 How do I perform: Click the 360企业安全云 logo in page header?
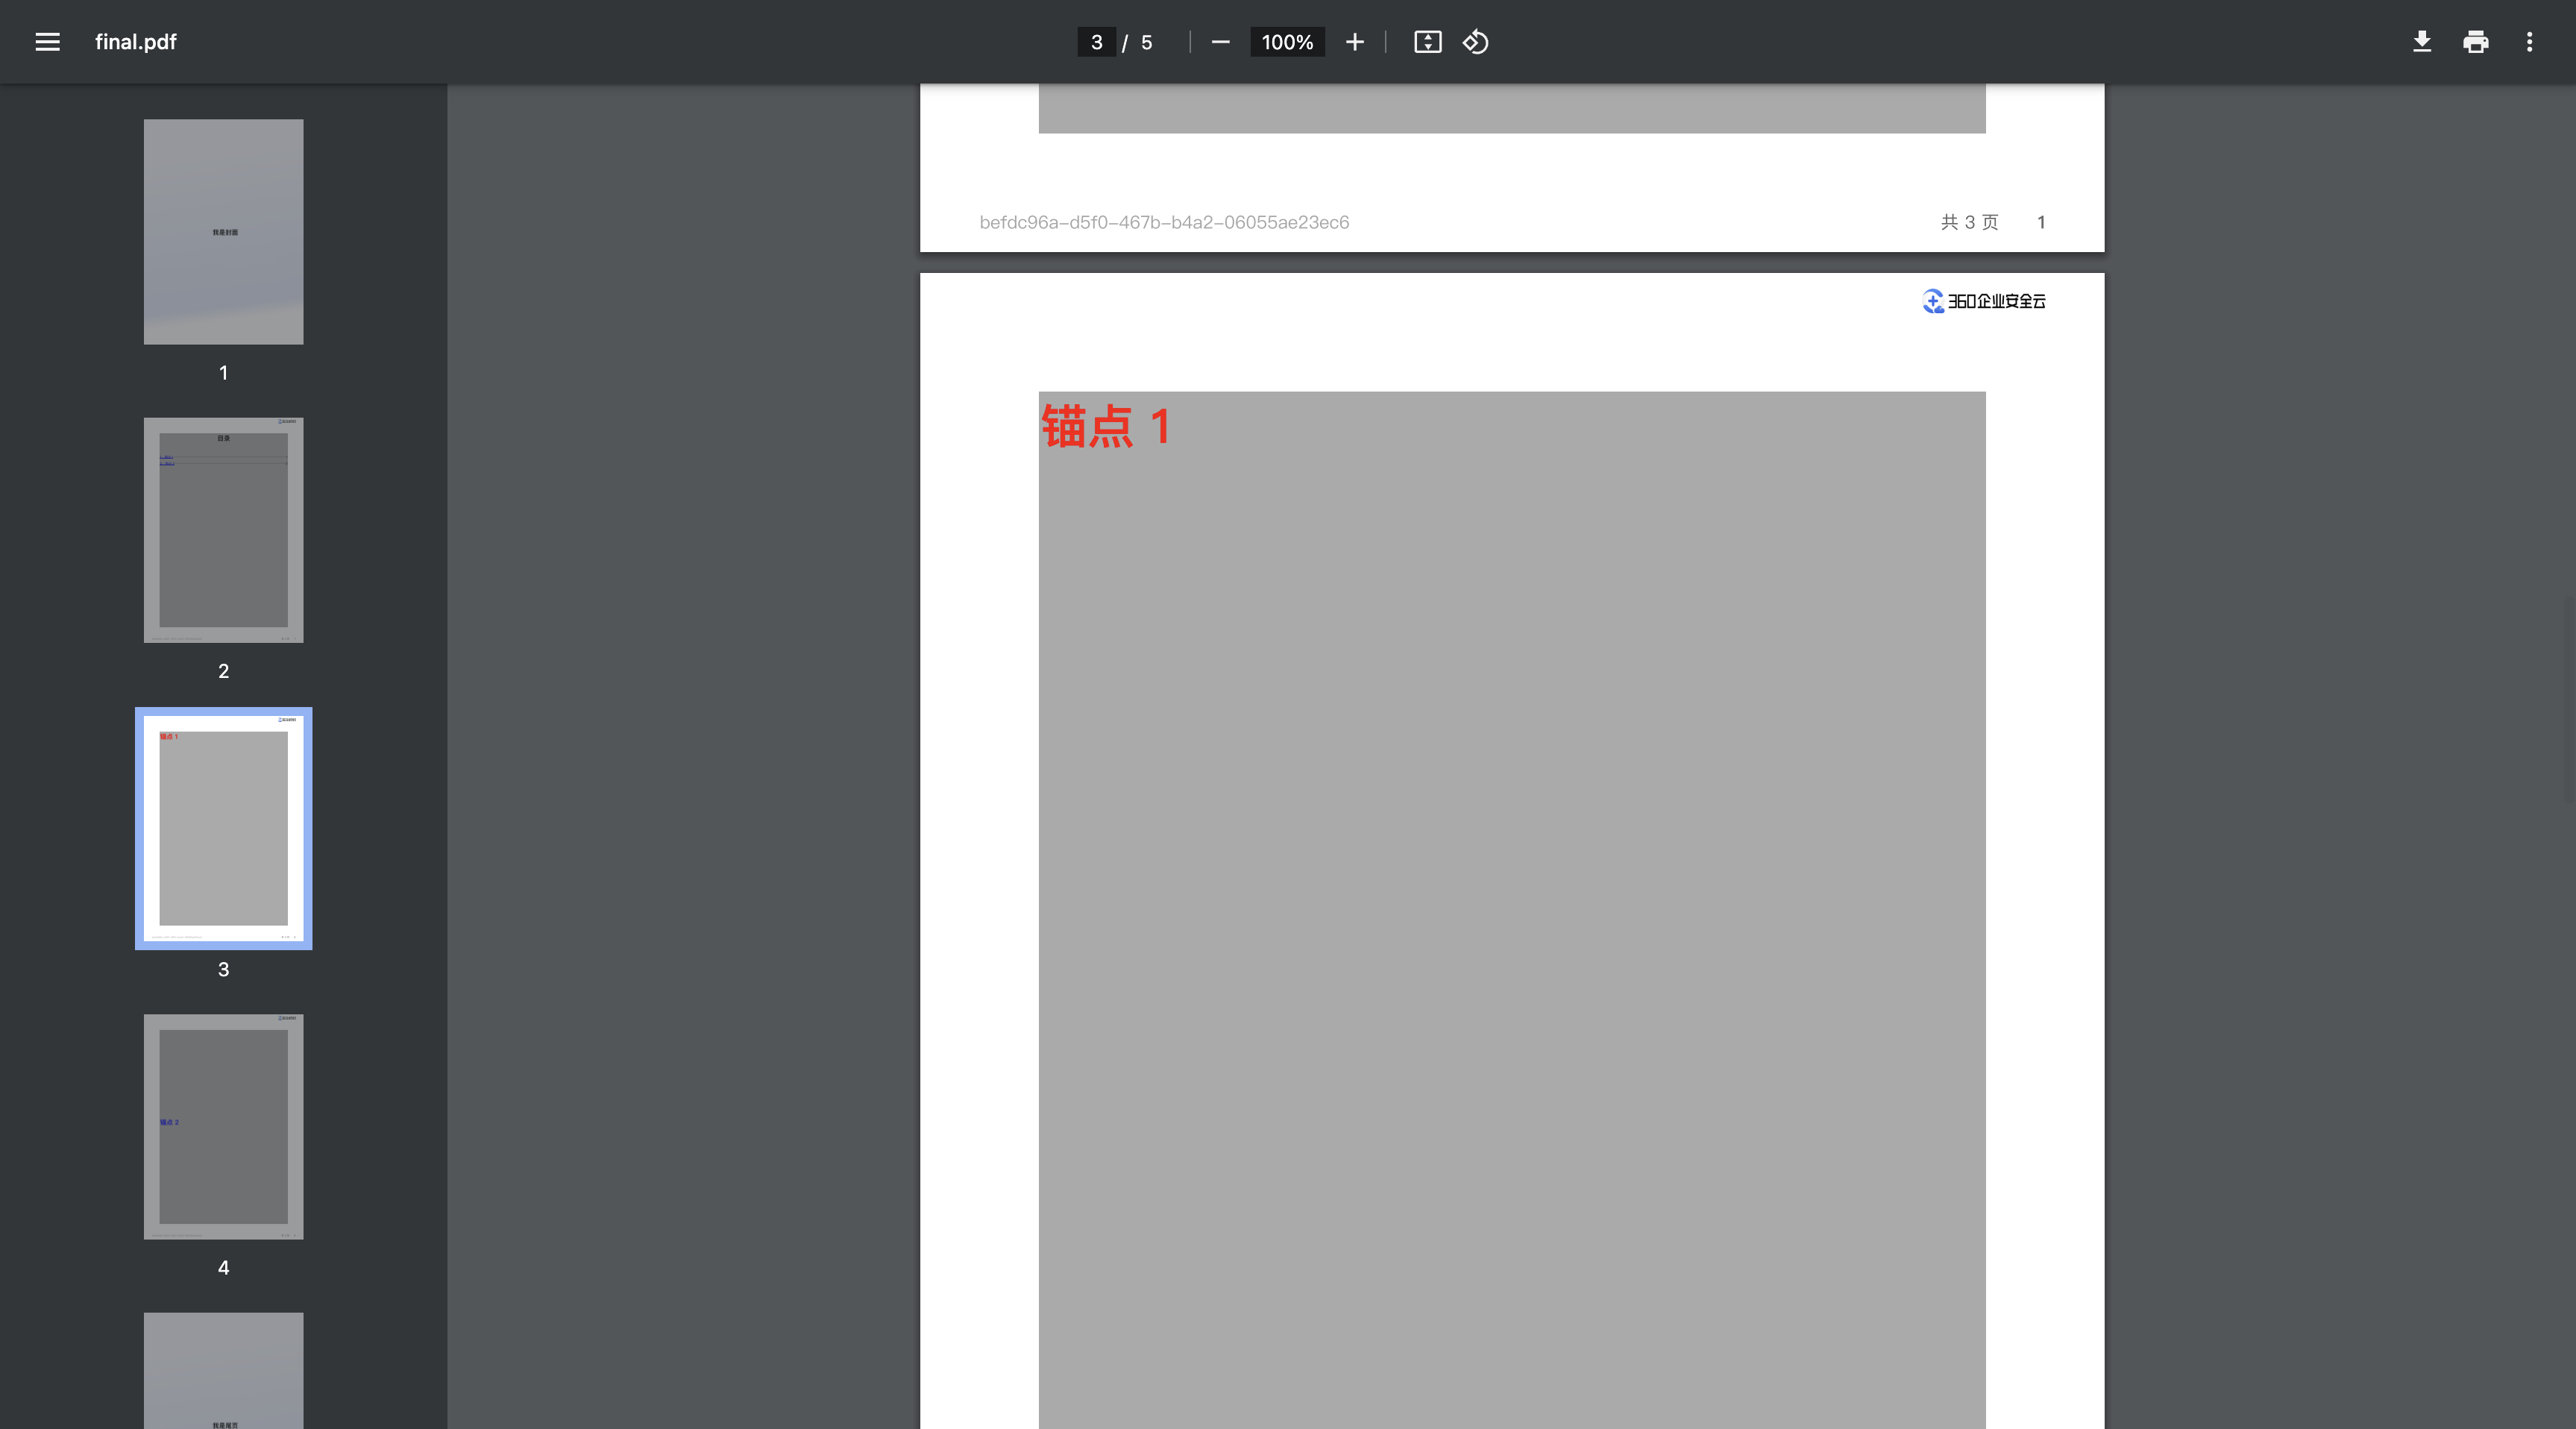click(1984, 301)
